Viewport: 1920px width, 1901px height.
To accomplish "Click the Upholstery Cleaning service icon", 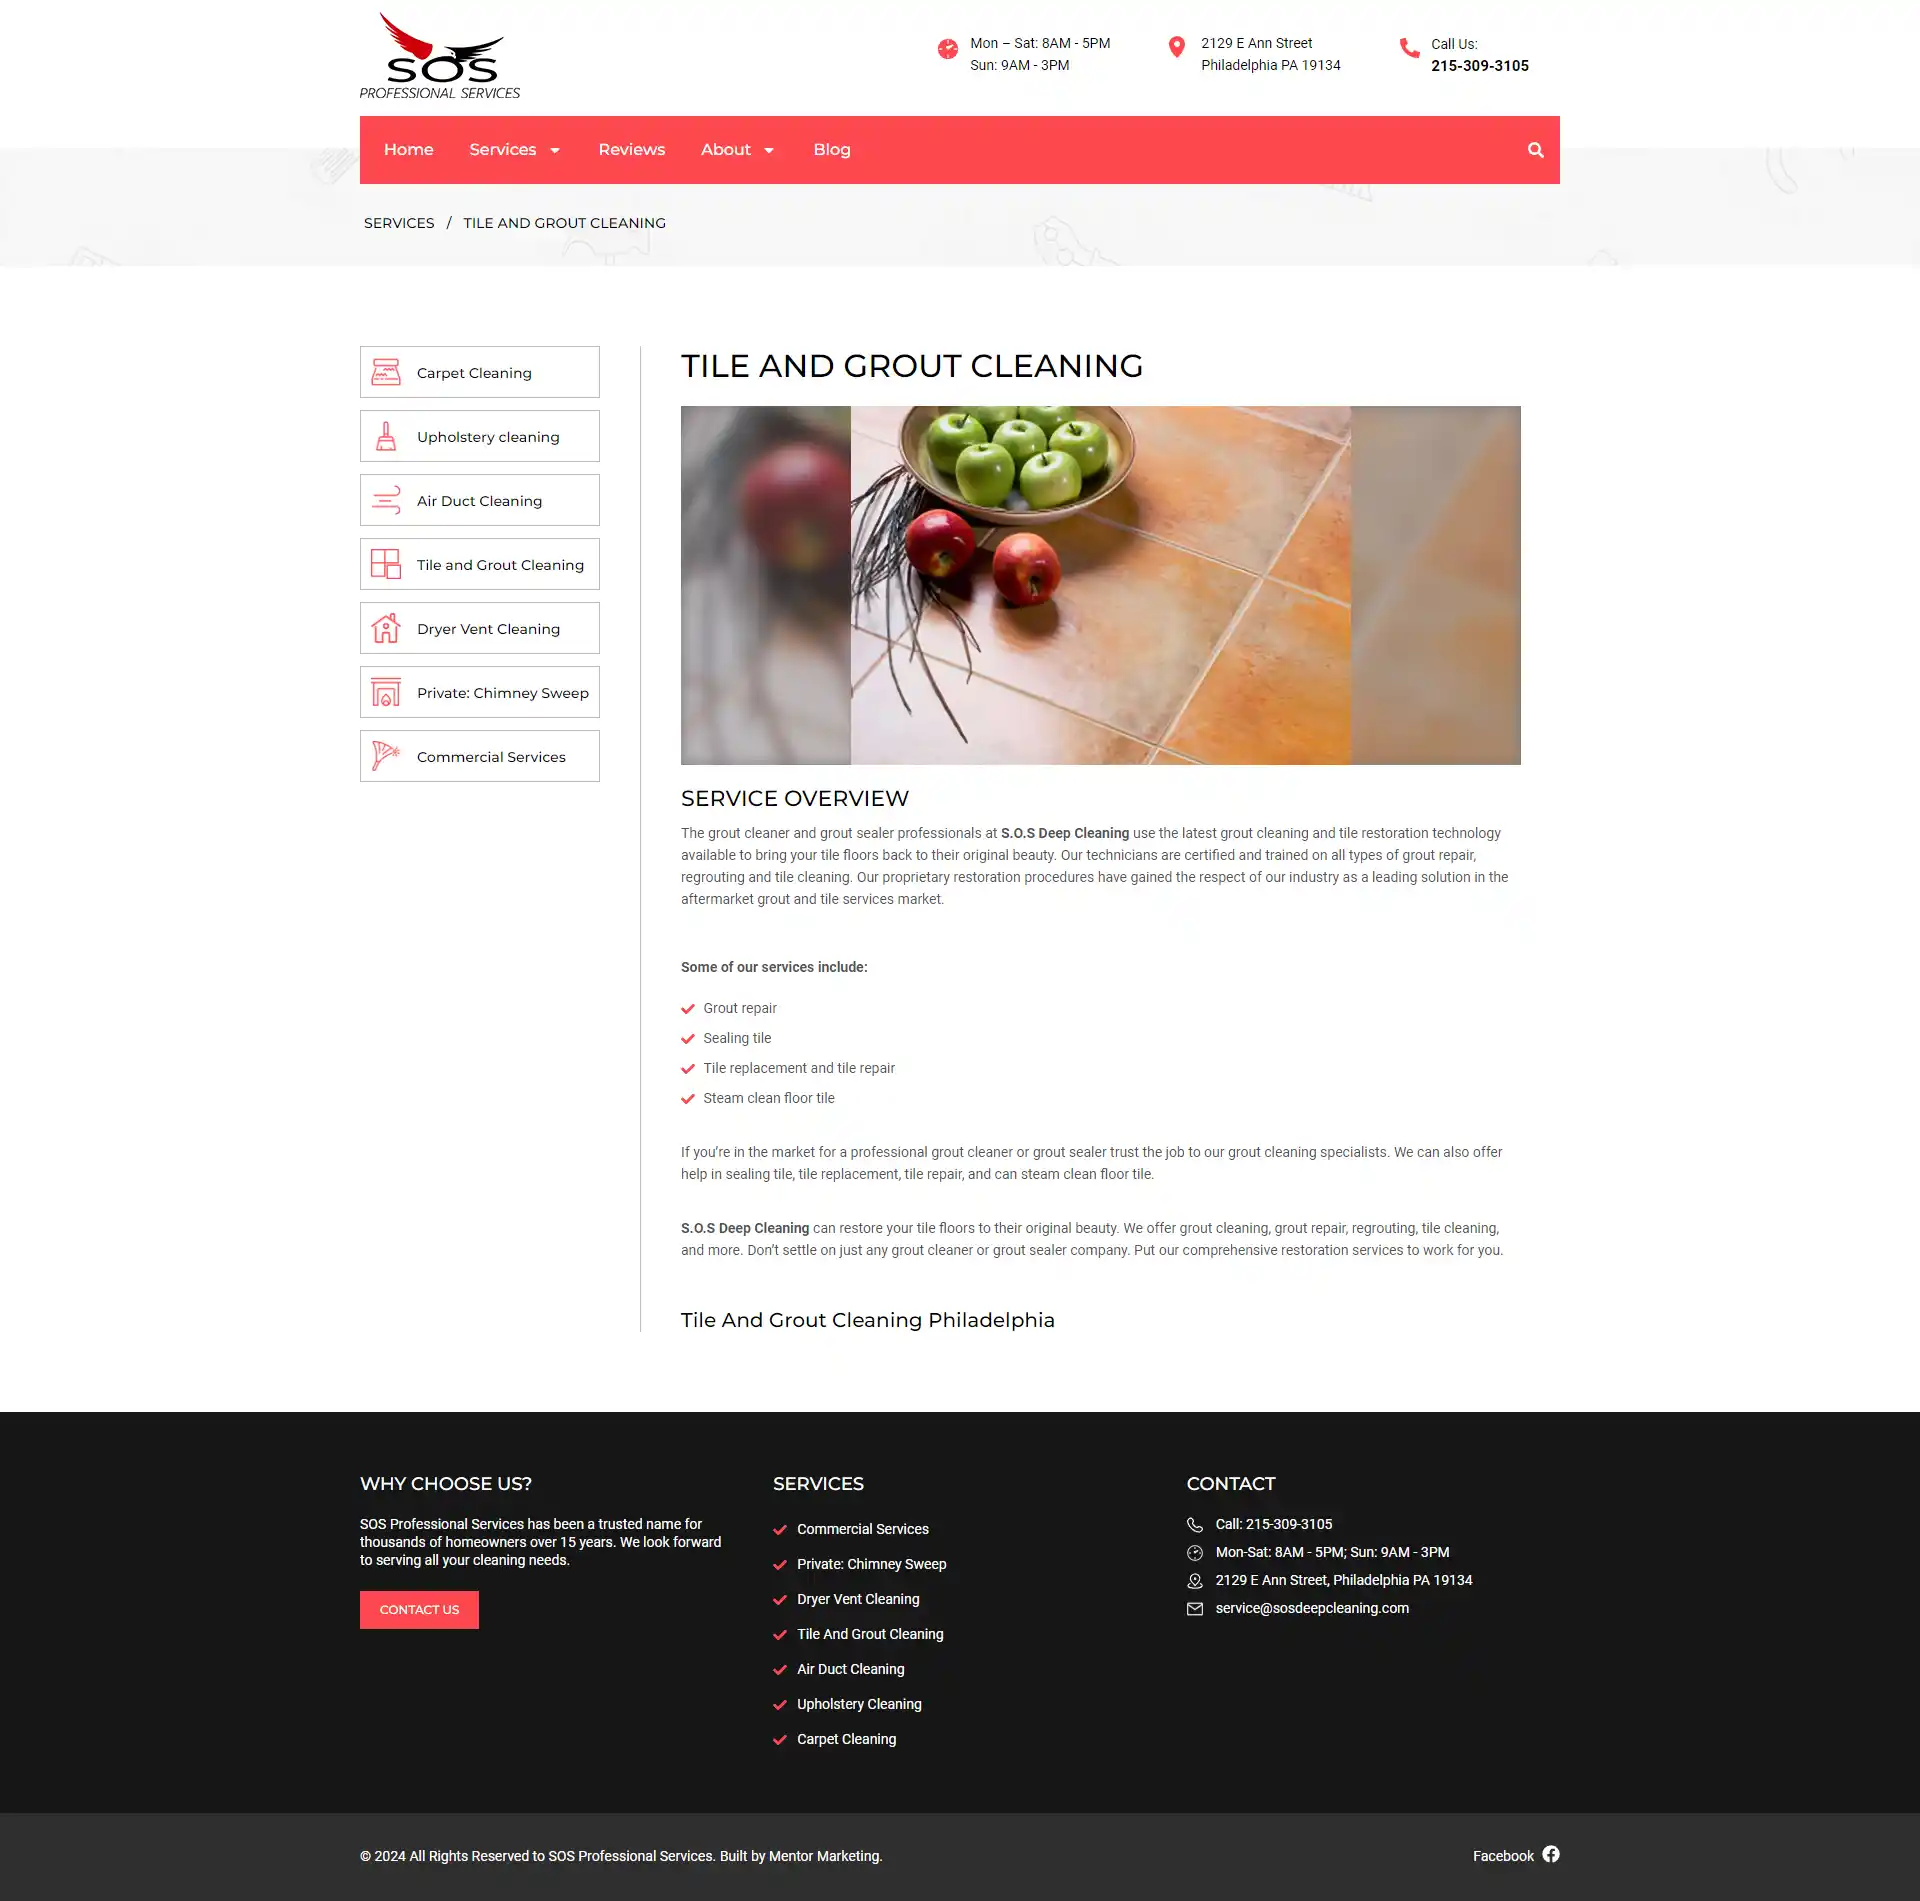I will click(385, 437).
